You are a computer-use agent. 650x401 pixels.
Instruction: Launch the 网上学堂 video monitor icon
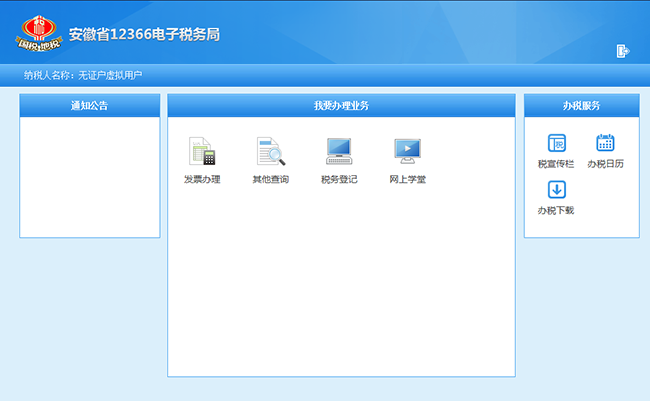coord(407,152)
